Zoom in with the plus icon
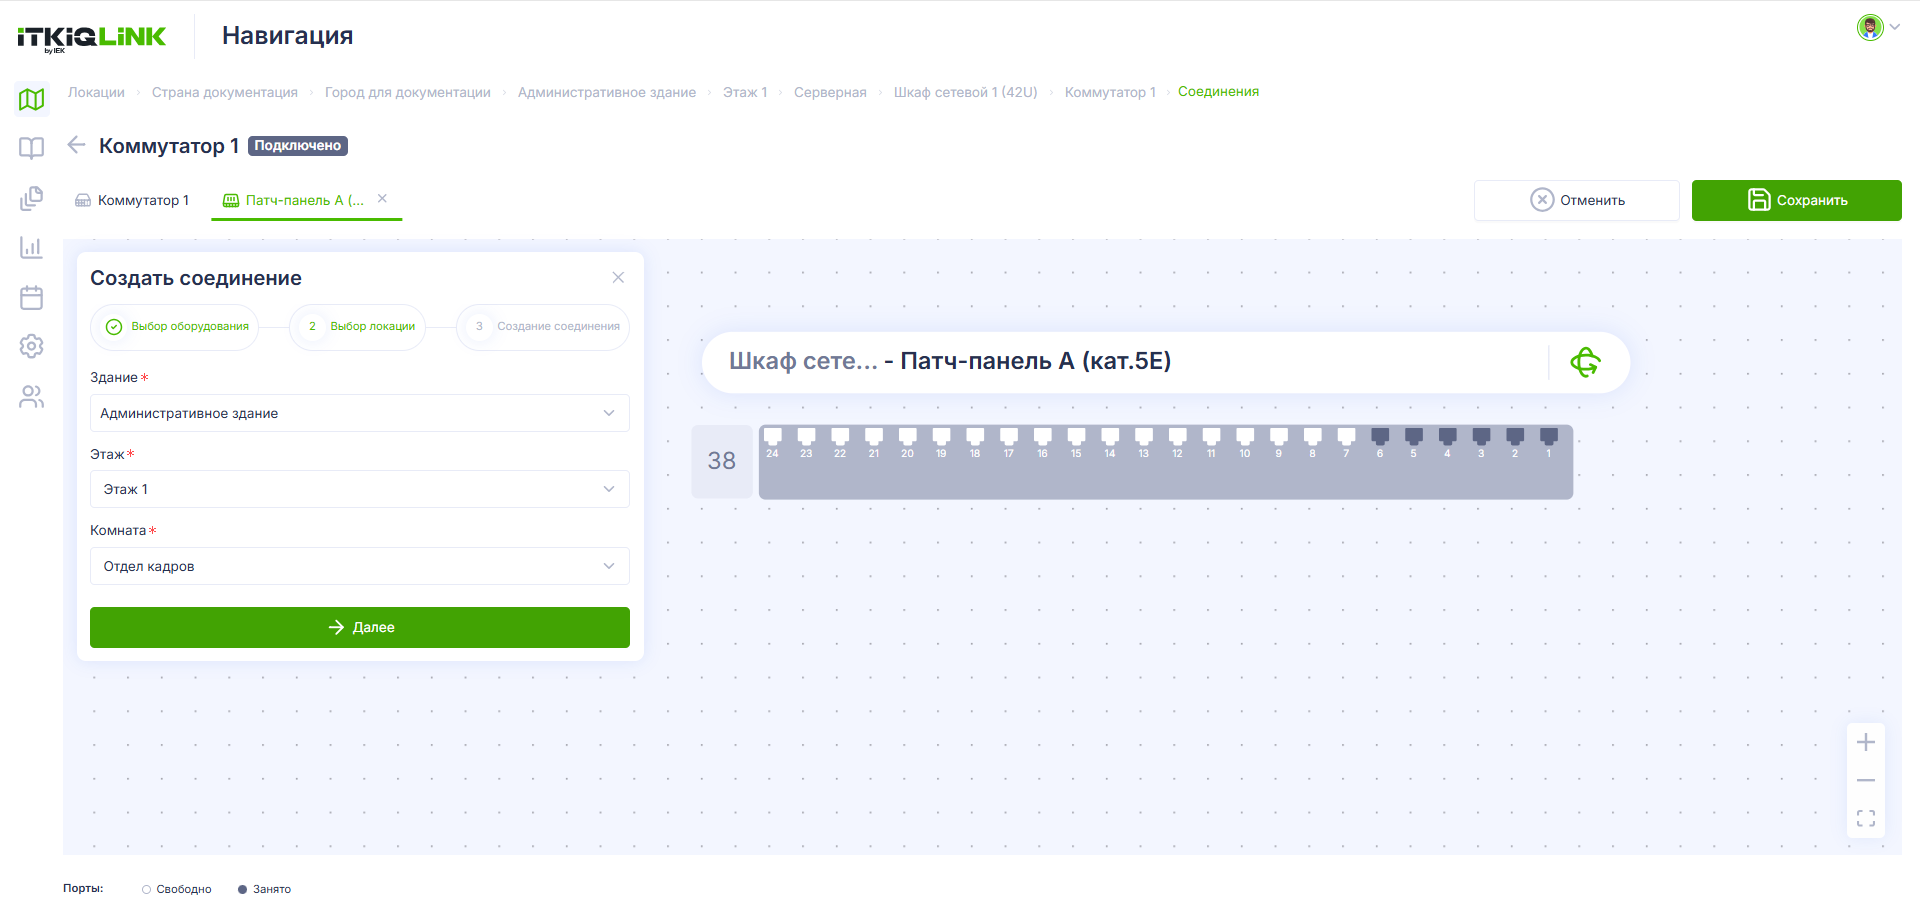This screenshot has height=920, width=1920. pos(1866,742)
